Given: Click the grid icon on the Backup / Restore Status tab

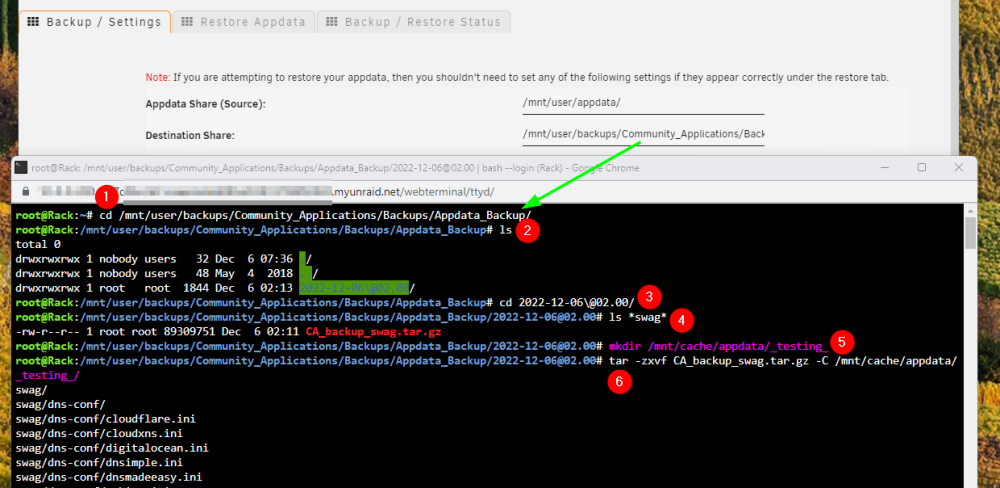Looking at the screenshot, I should (x=332, y=22).
